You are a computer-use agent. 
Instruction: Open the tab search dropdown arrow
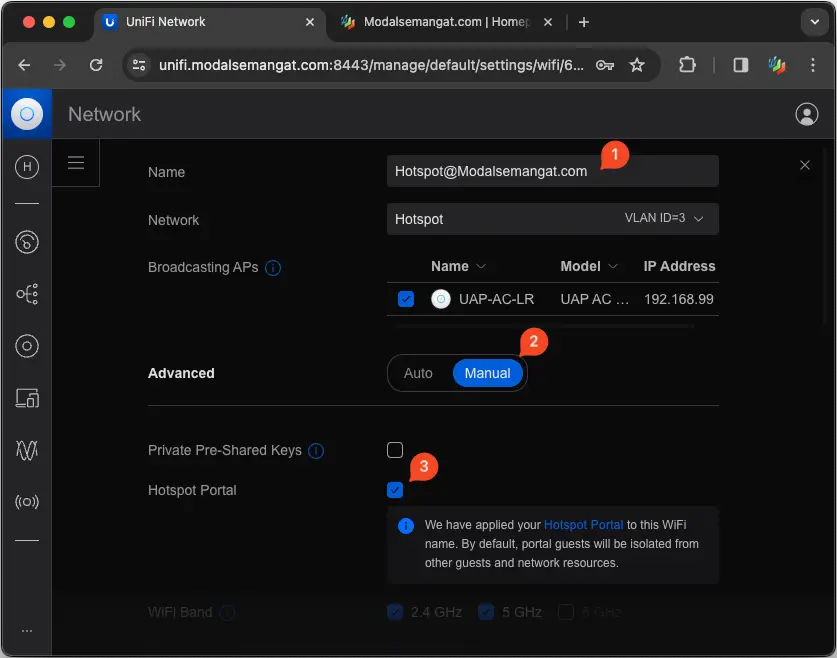click(815, 22)
